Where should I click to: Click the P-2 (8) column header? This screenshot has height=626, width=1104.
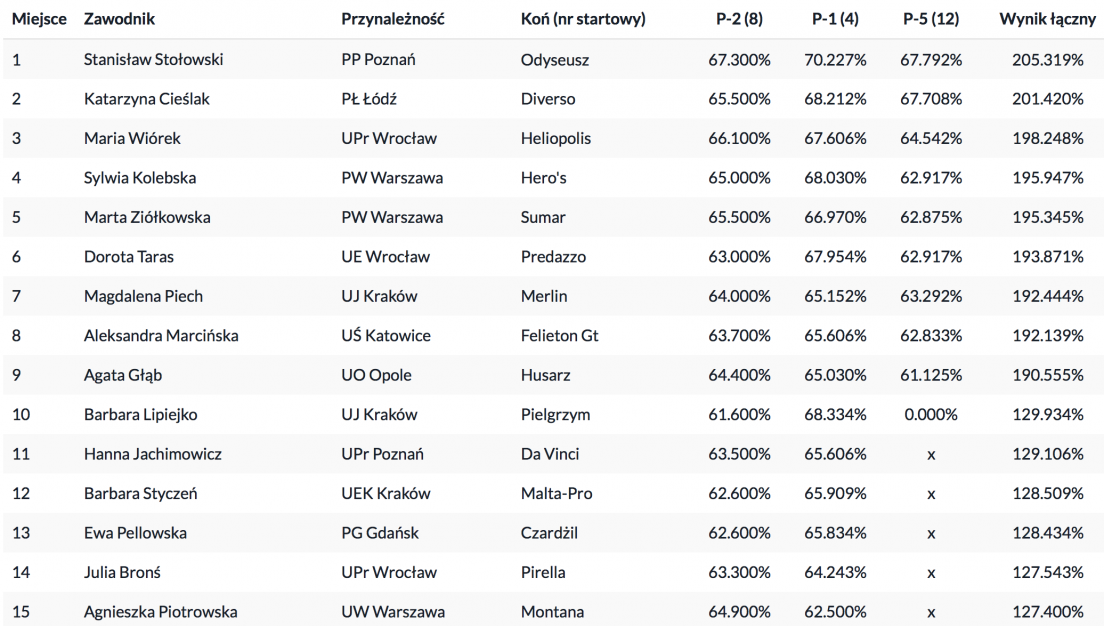[738, 19]
